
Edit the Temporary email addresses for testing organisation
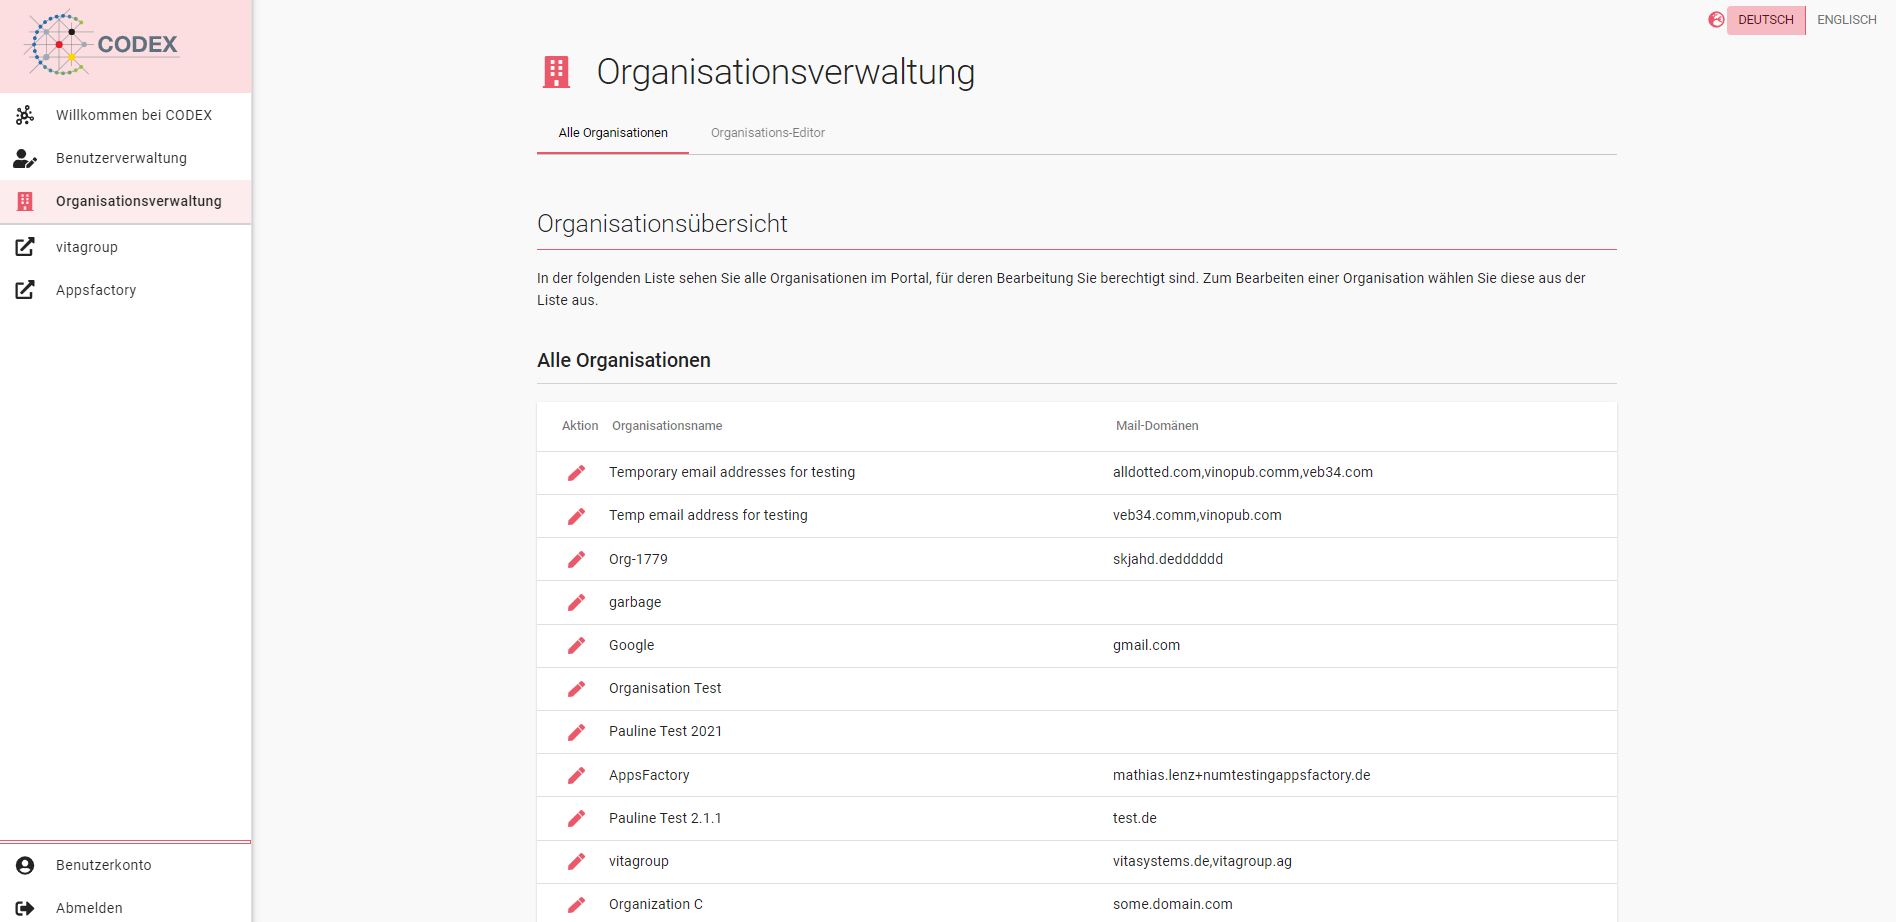coord(576,473)
